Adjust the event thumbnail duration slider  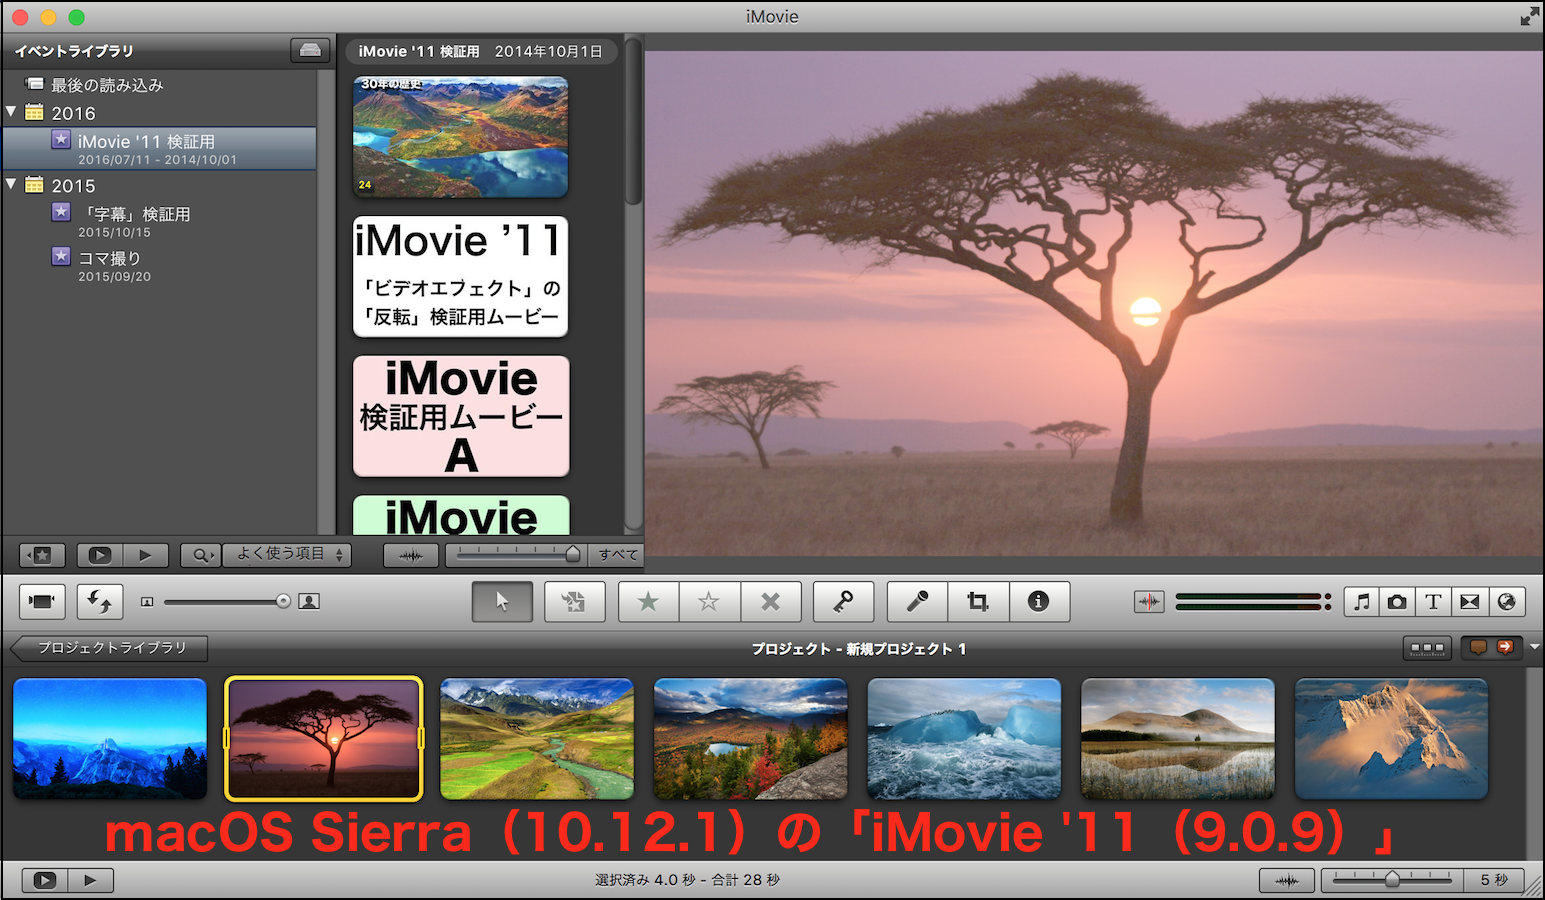coord(572,554)
